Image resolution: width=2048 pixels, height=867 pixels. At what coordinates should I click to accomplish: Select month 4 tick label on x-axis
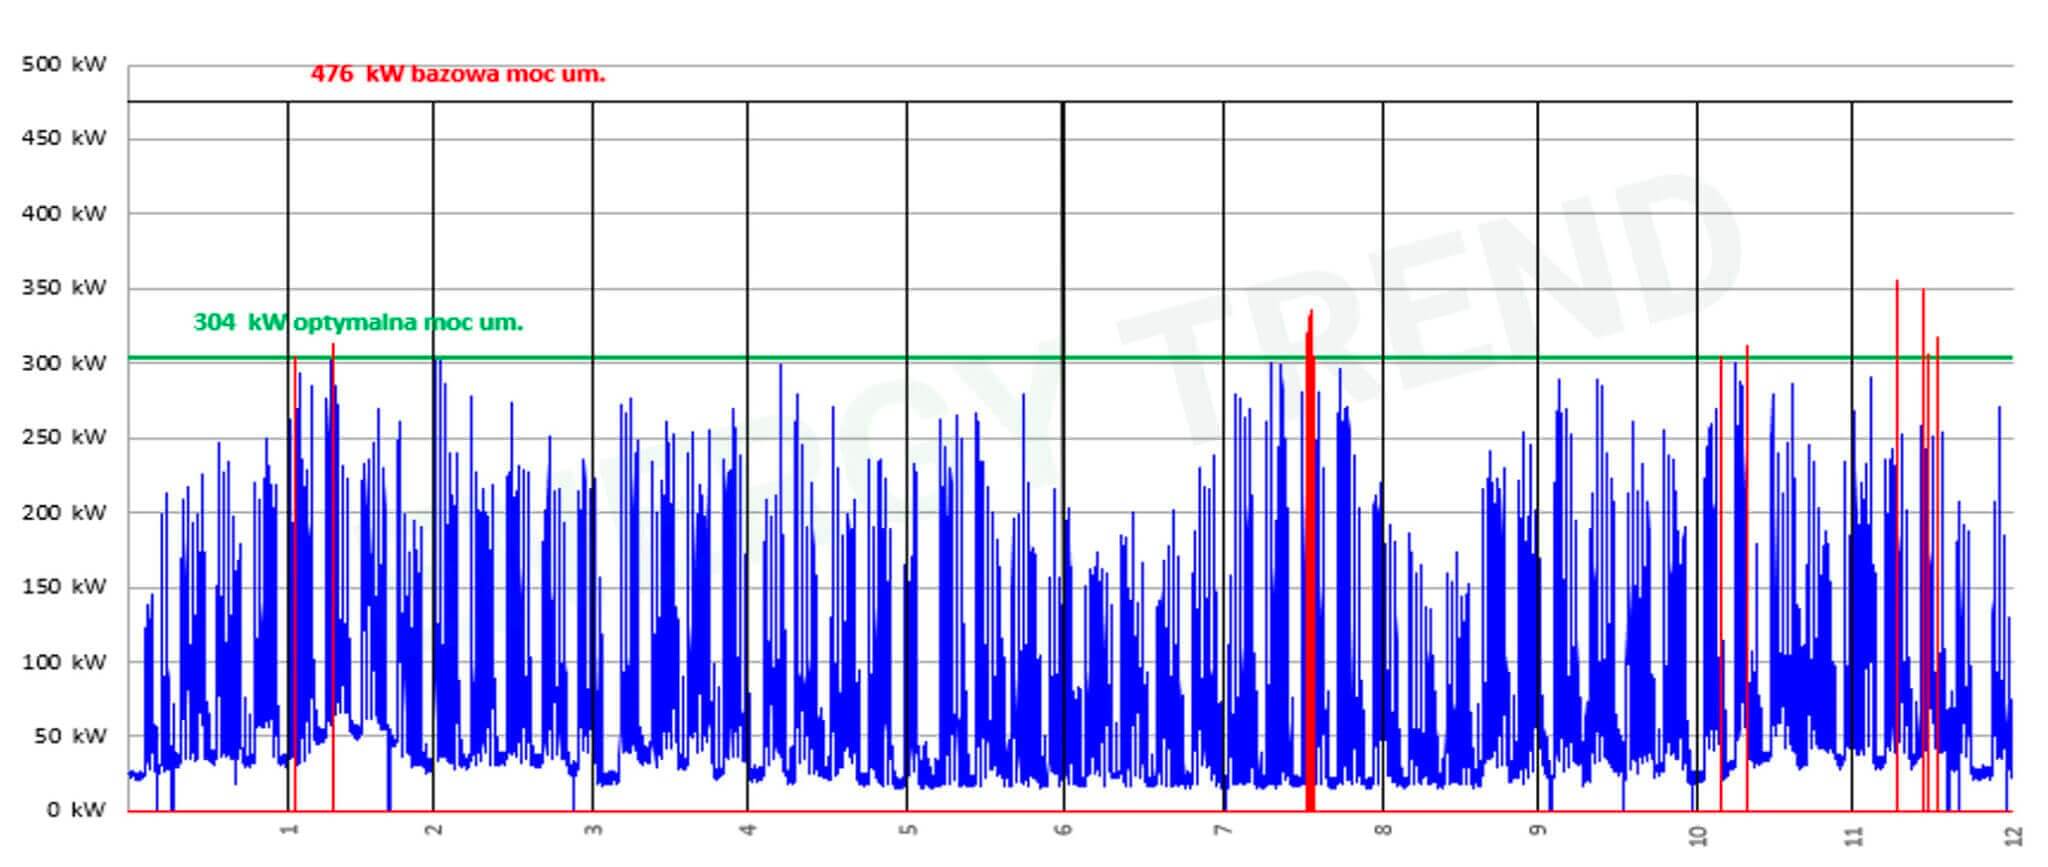point(748,830)
